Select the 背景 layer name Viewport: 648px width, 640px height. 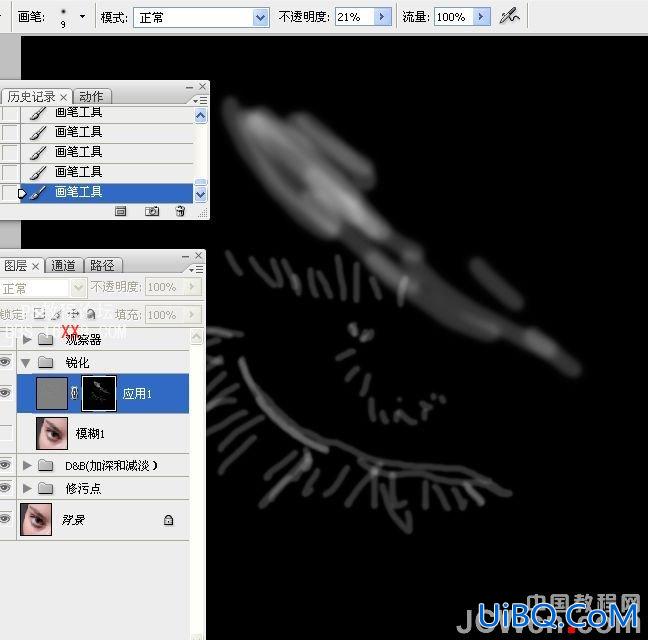[x=73, y=520]
